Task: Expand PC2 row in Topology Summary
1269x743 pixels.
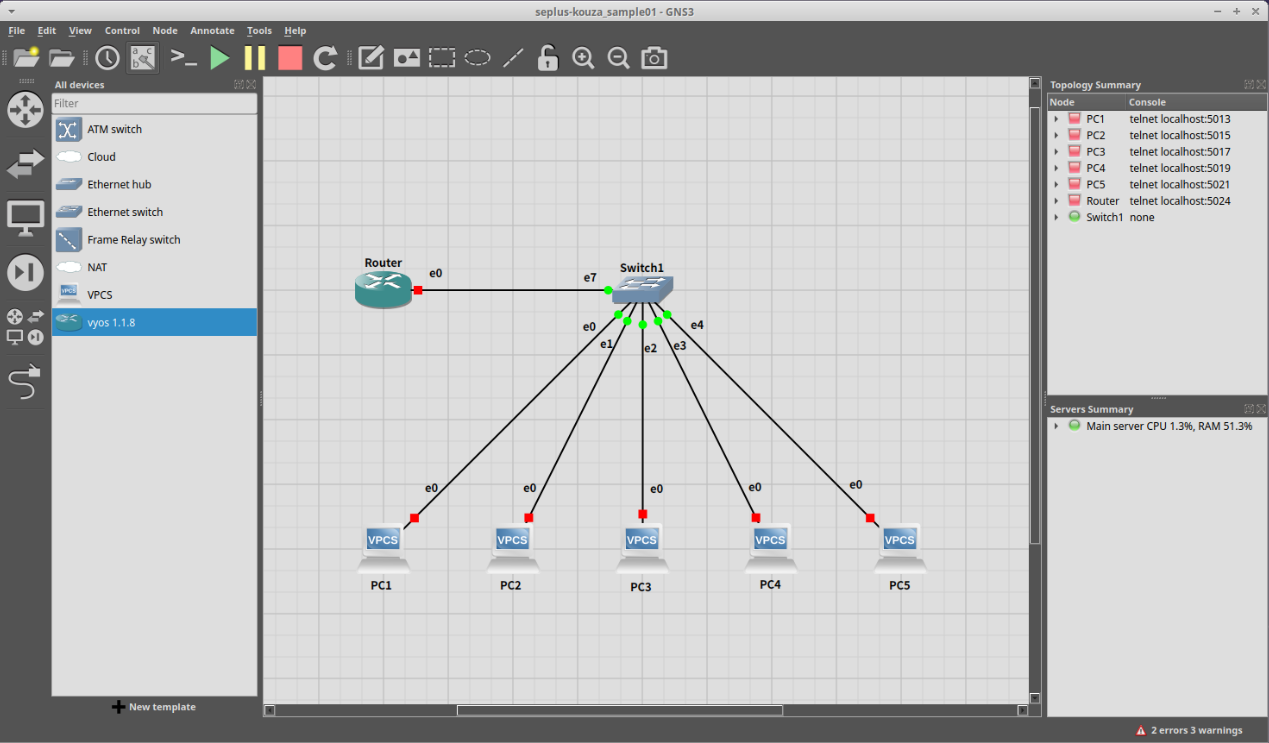Action: tap(1056, 135)
